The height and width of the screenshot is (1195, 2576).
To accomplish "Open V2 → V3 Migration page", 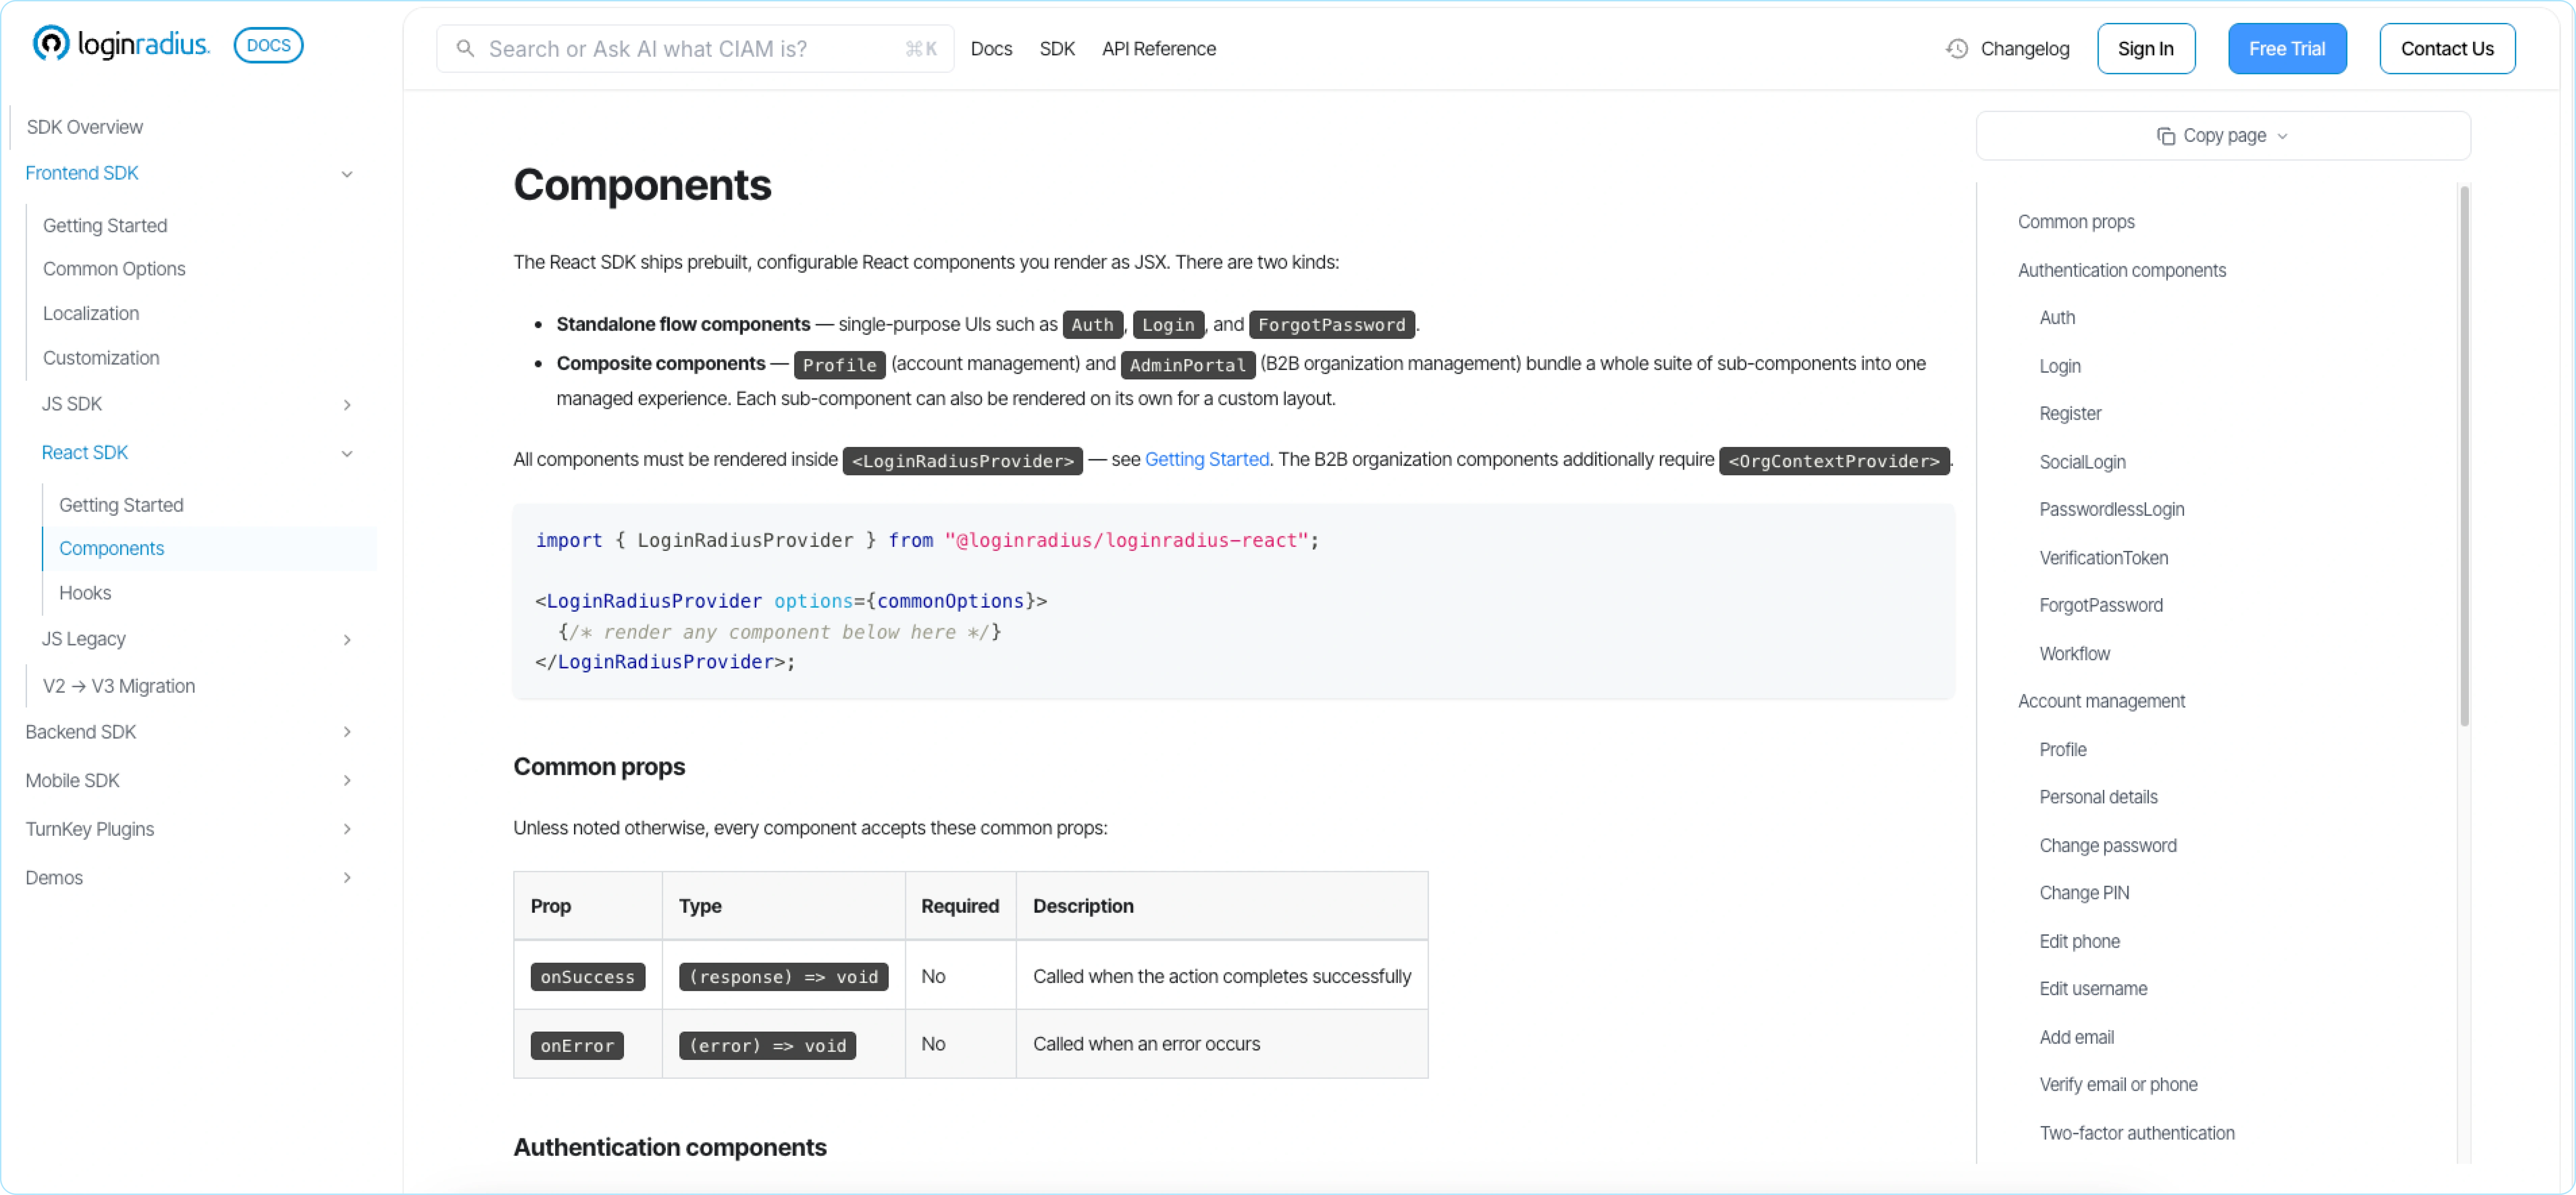I will point(119,686).
